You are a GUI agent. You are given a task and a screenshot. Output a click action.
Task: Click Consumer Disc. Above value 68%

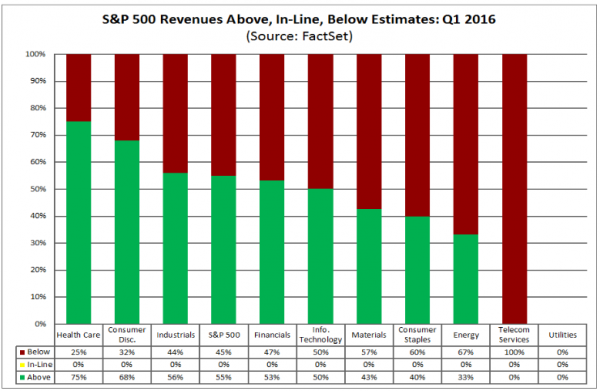click(x=127, y=377)
